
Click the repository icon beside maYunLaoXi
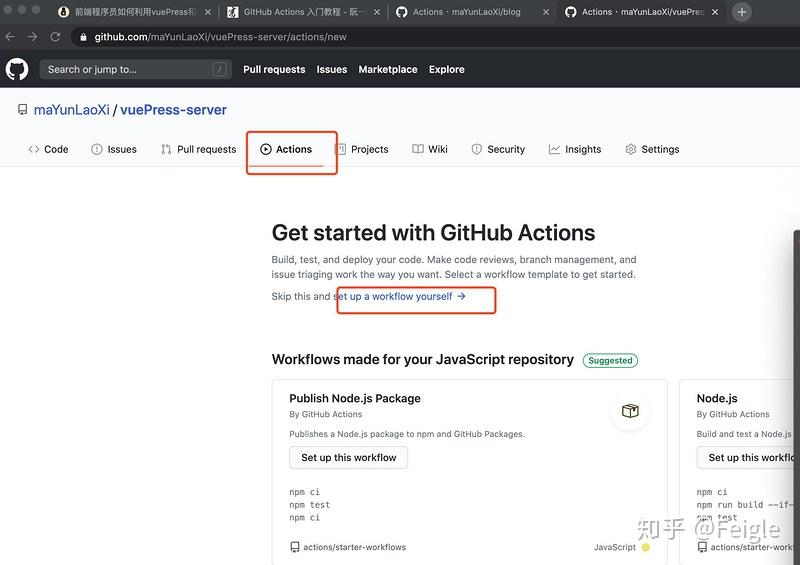click(22, 110)
